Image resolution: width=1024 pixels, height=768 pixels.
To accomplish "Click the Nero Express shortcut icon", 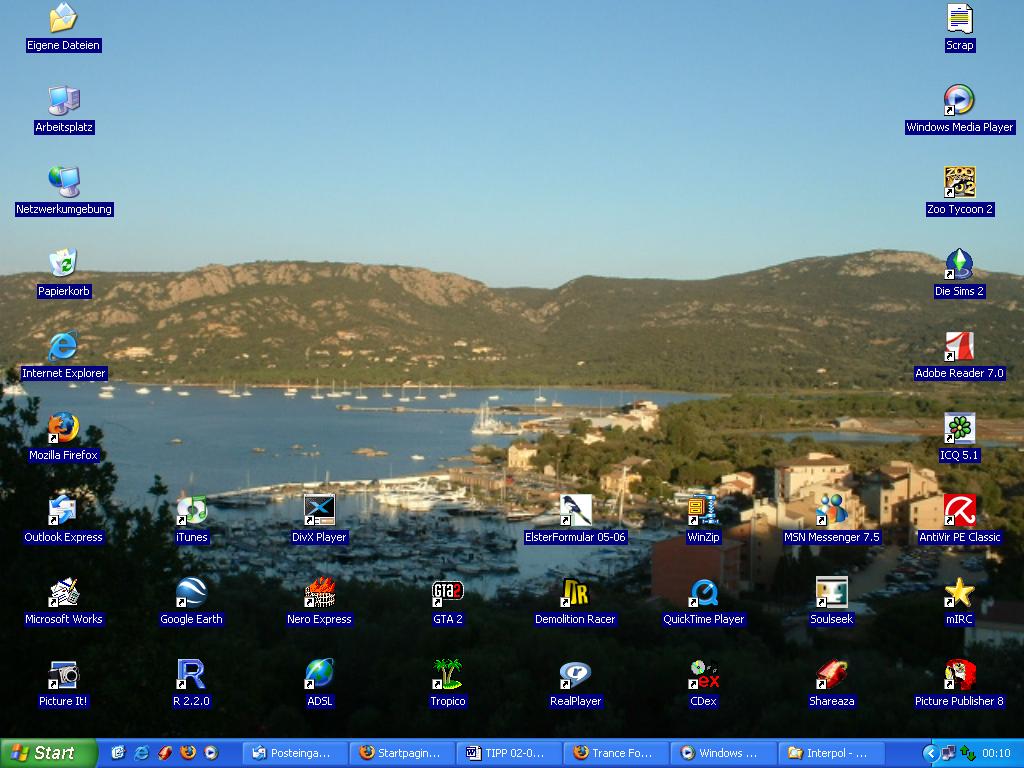I will coord(319,592).
